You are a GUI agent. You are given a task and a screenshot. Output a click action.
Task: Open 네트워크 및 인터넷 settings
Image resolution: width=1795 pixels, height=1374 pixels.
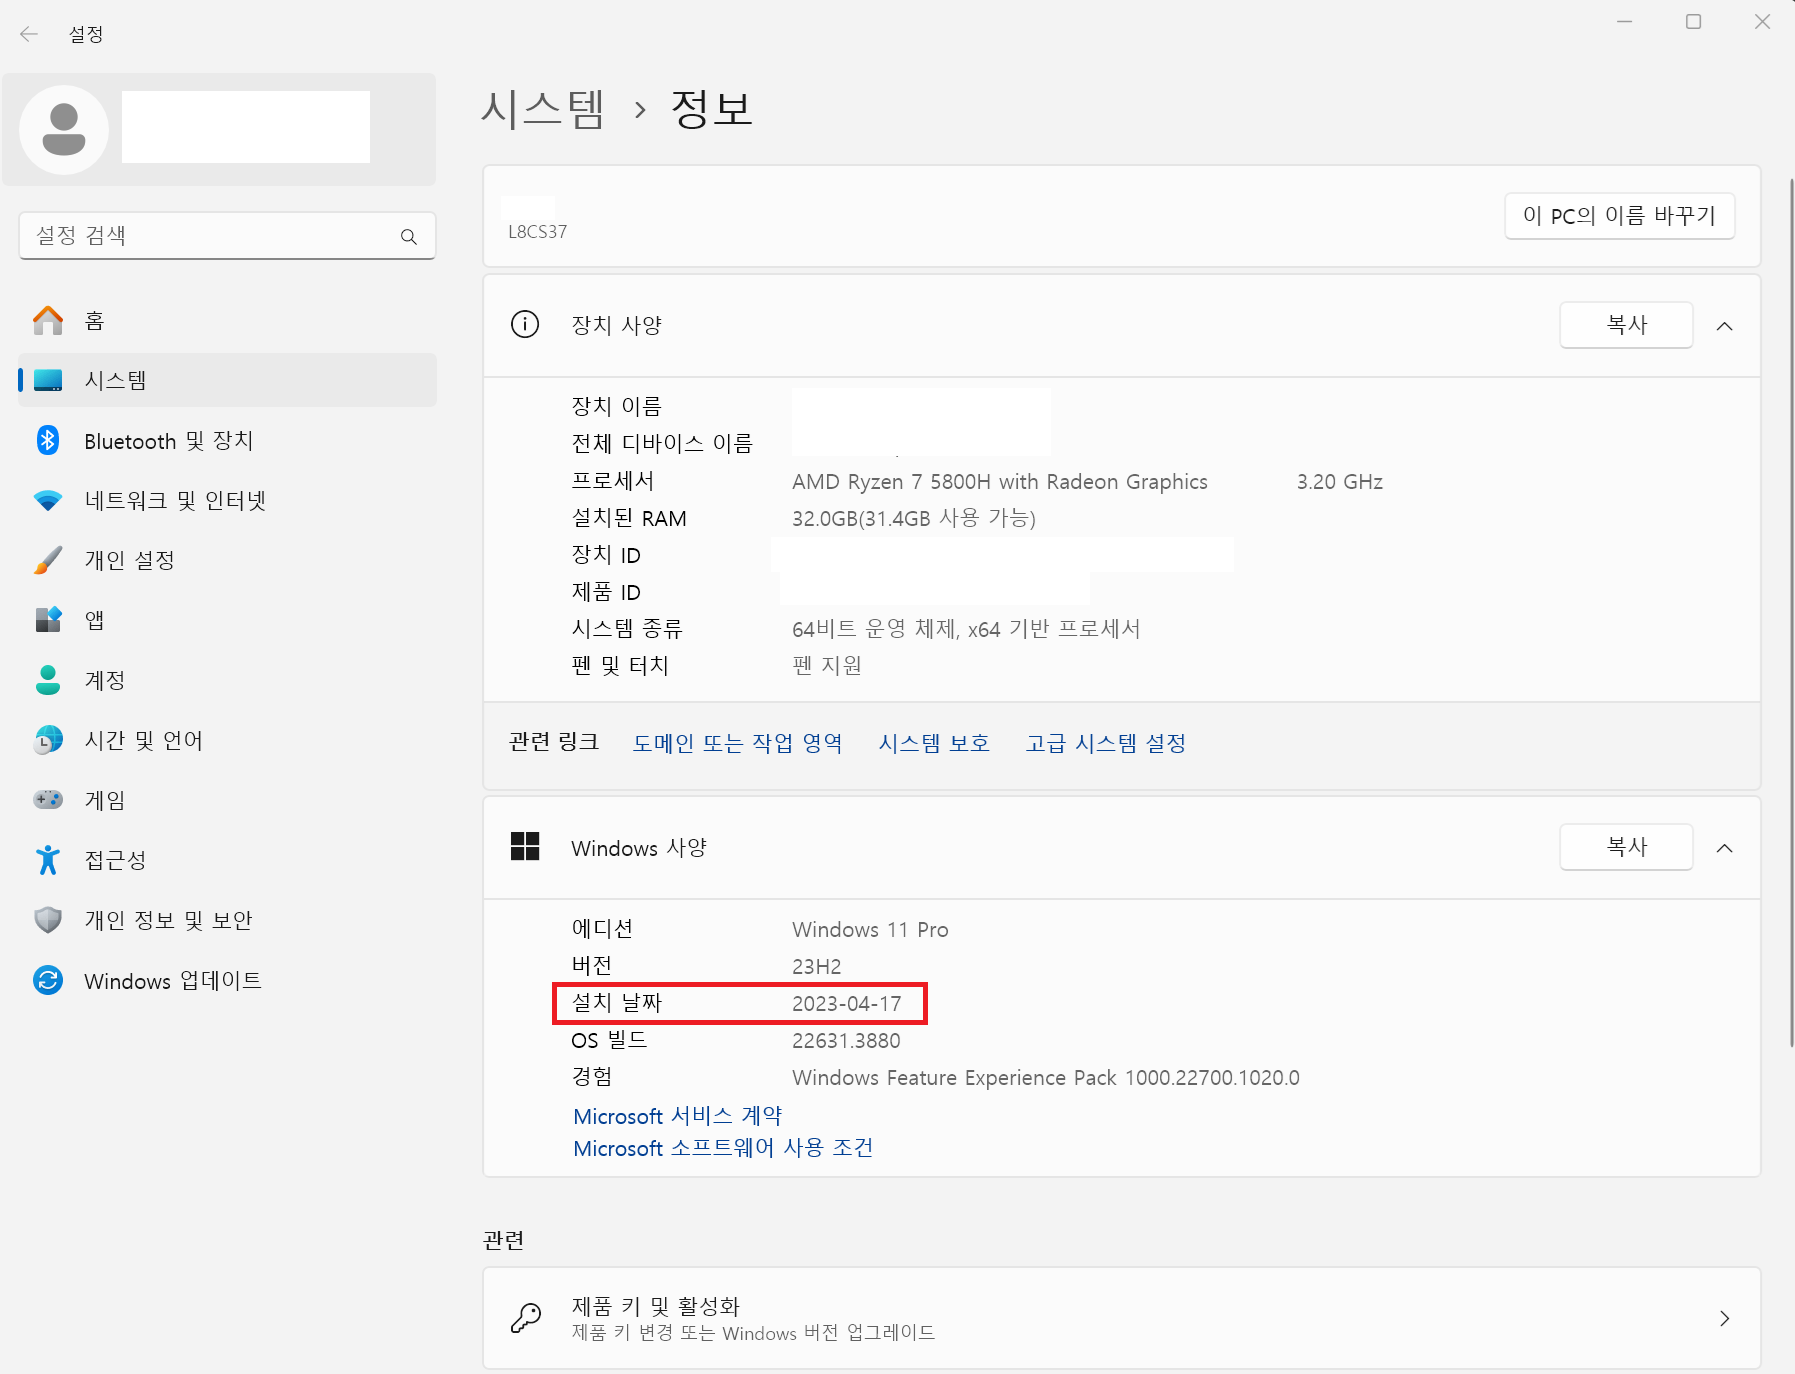[227, 500]
